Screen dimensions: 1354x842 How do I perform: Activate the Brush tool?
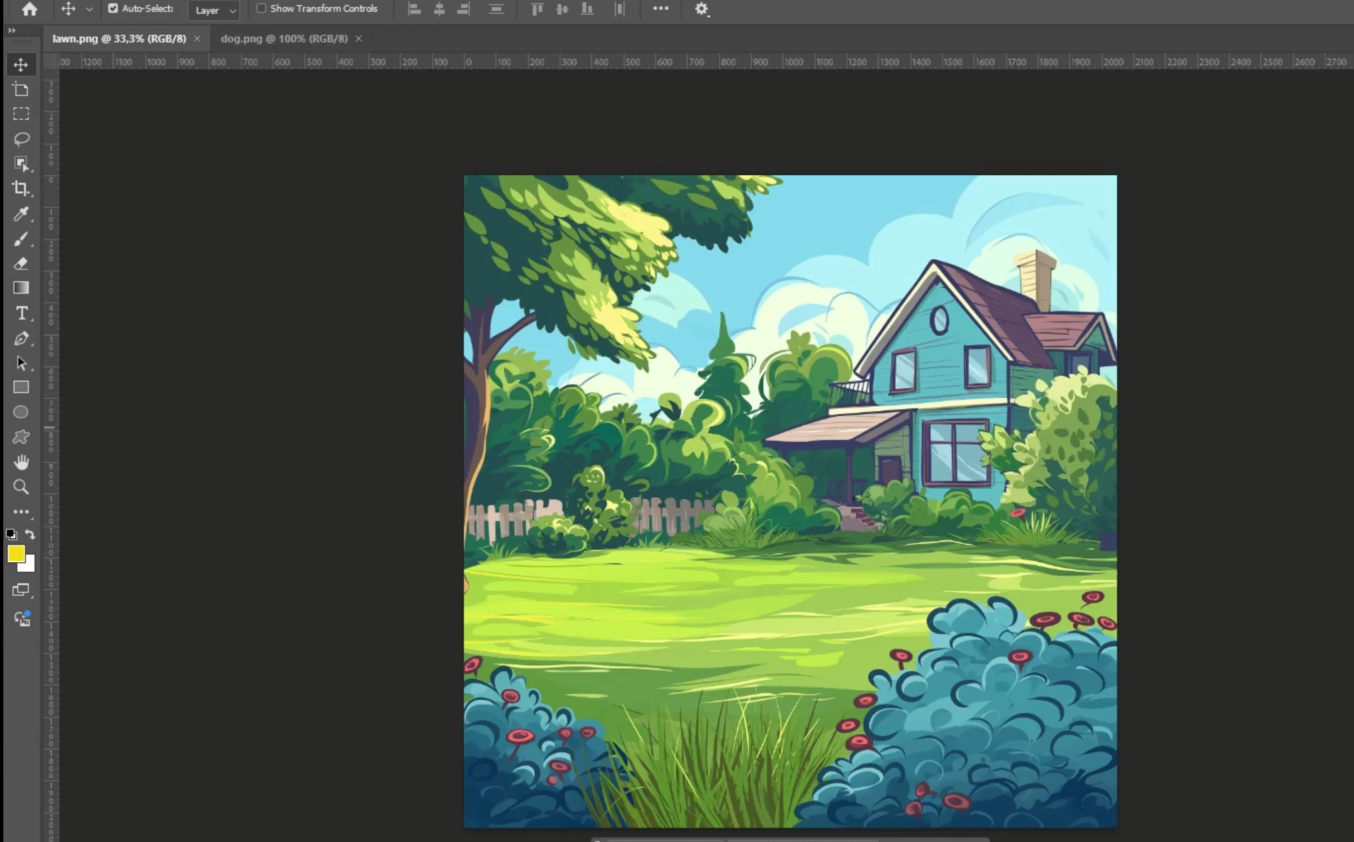(21, 239)
